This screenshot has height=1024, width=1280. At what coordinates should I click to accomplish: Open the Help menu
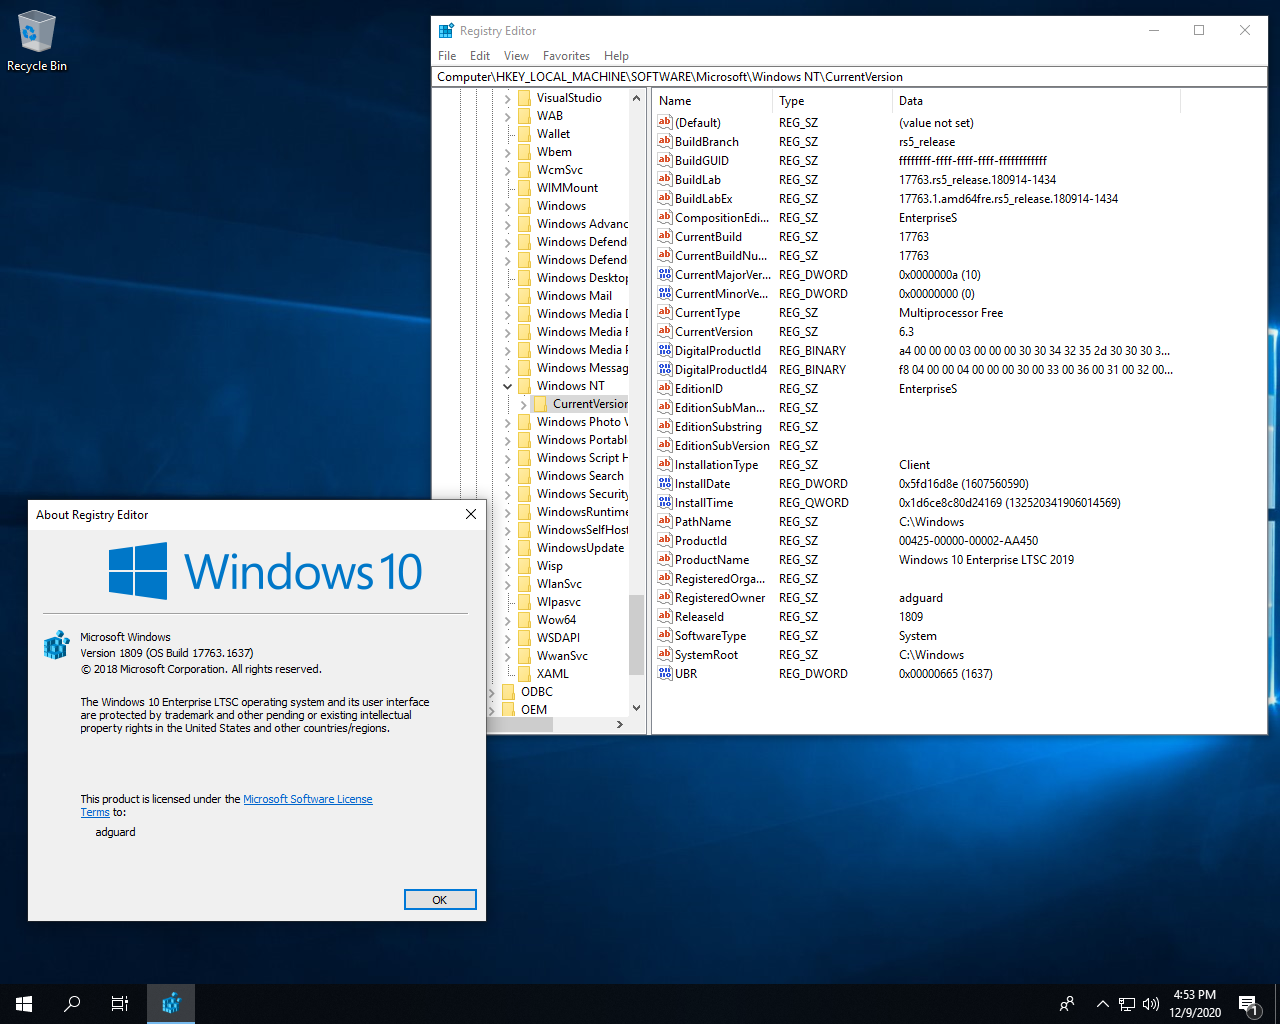point(616,56)
